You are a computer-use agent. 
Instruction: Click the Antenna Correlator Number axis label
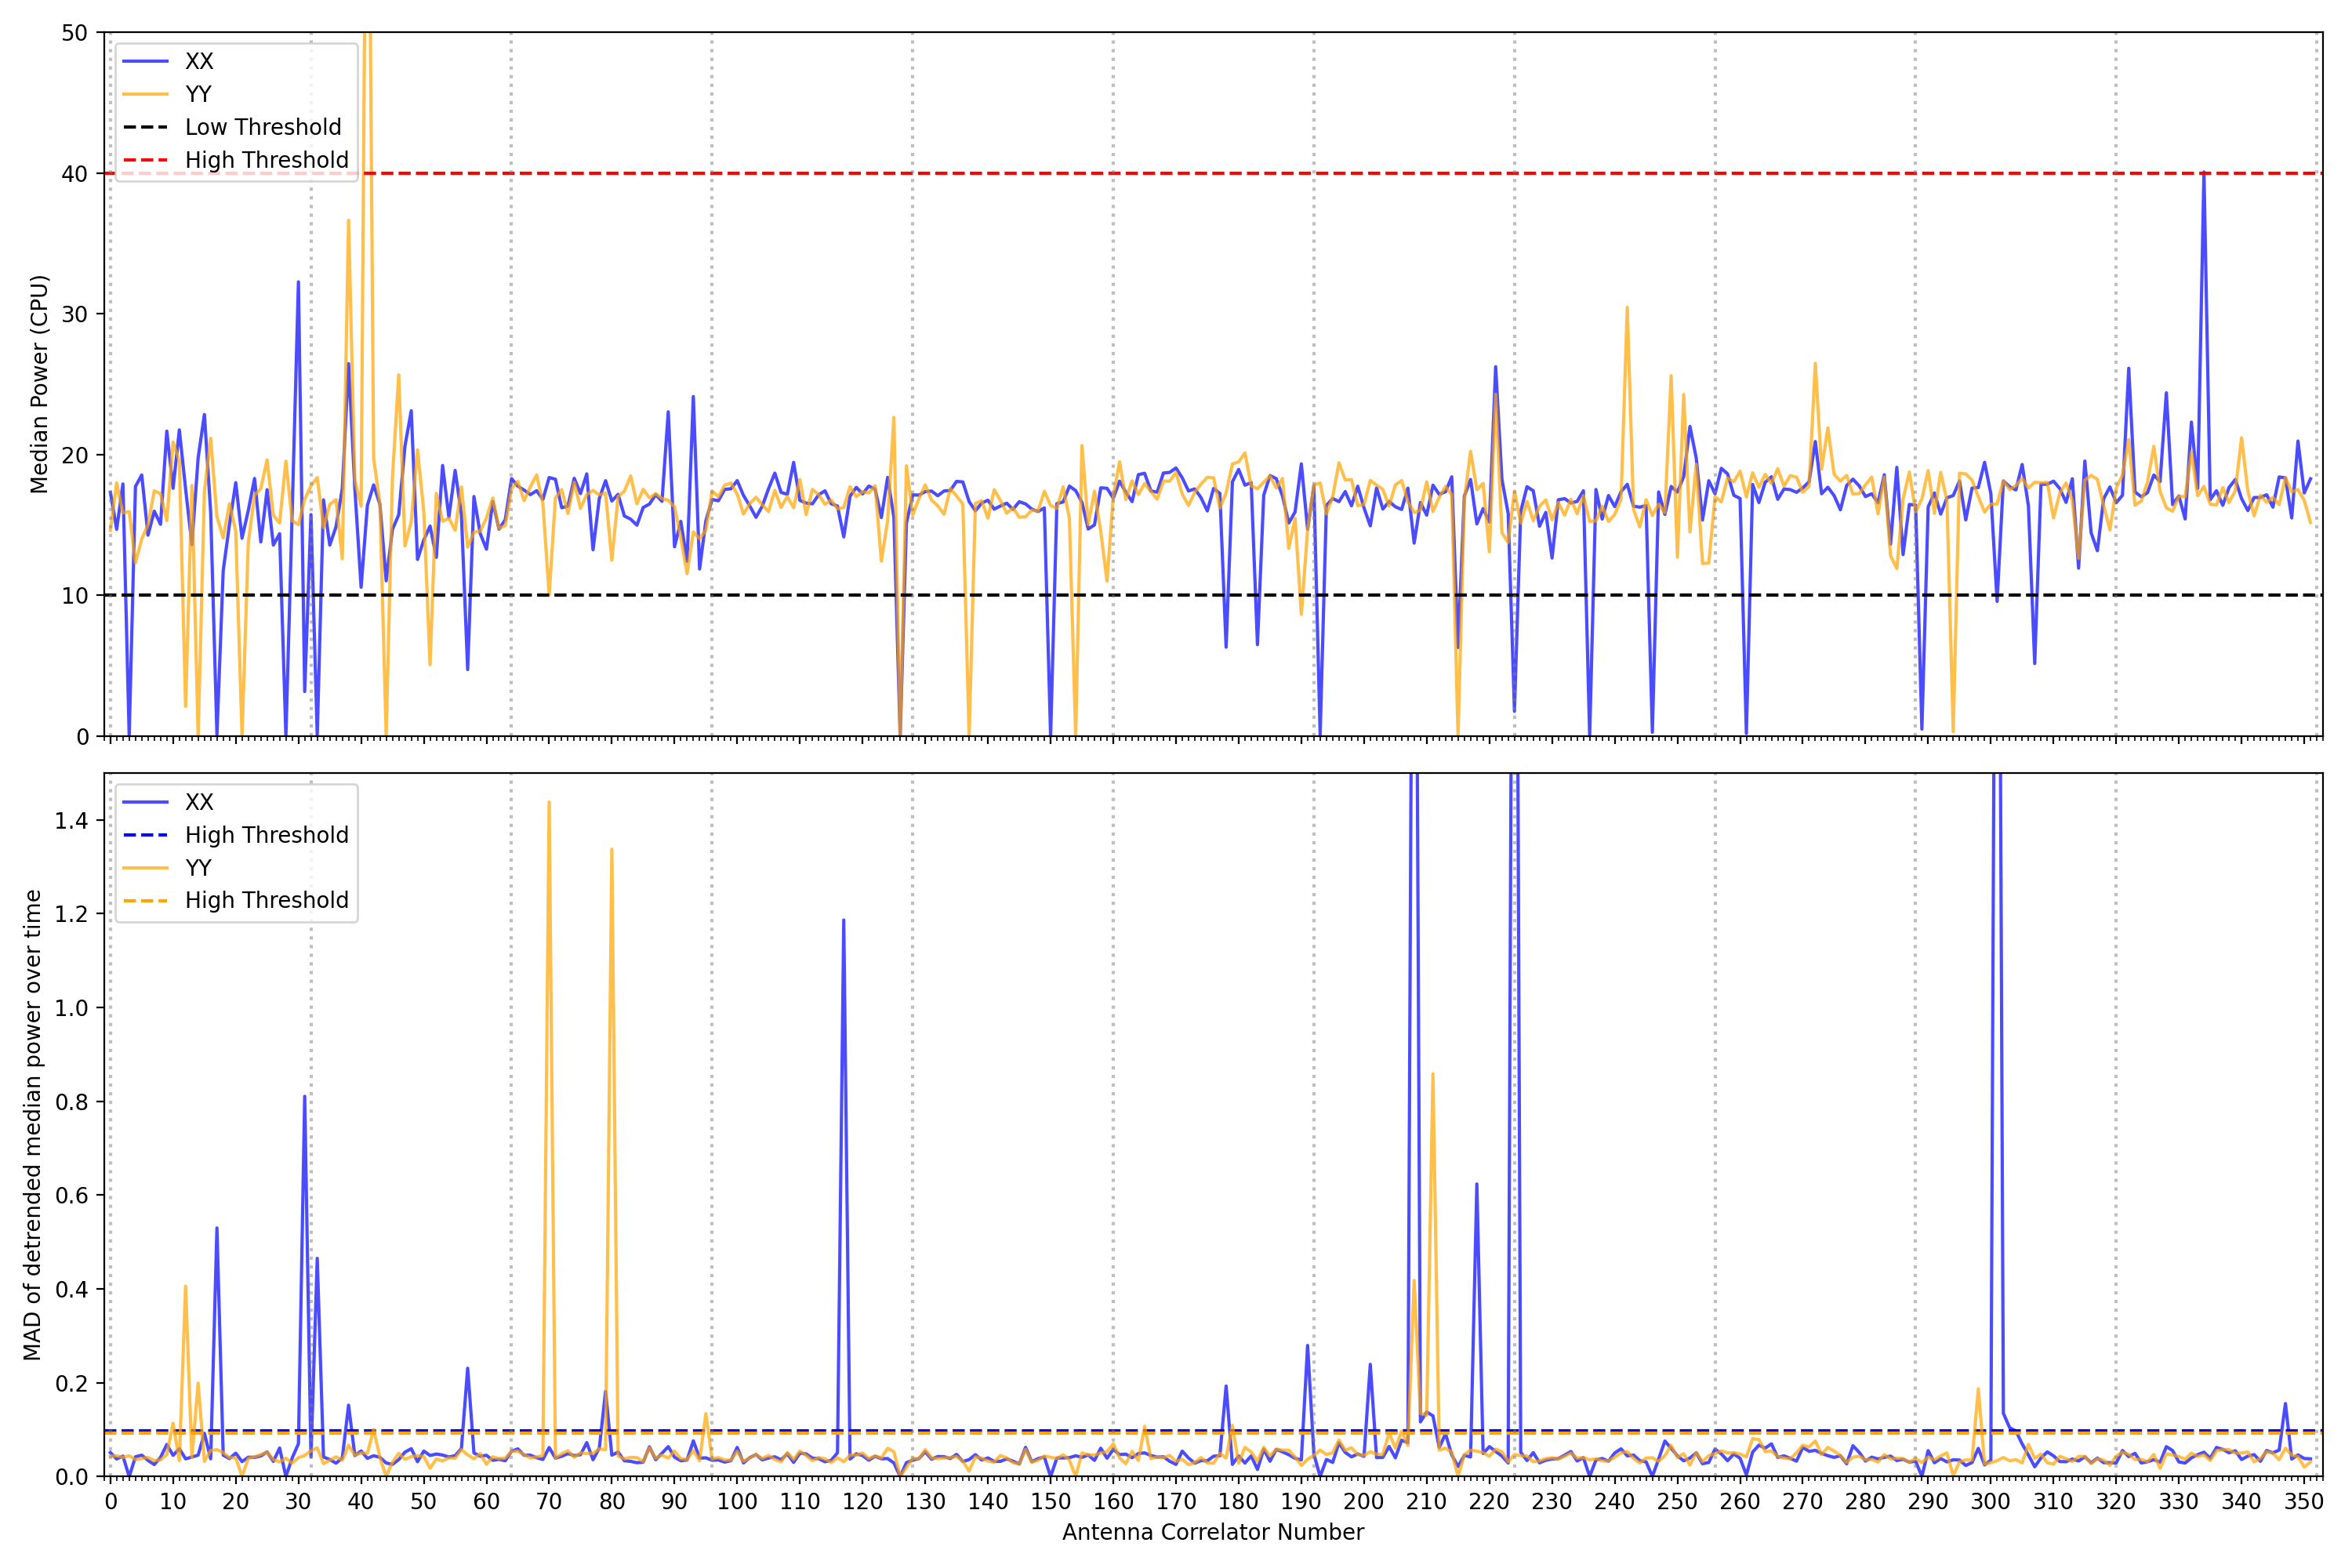coord(1212,1532)
